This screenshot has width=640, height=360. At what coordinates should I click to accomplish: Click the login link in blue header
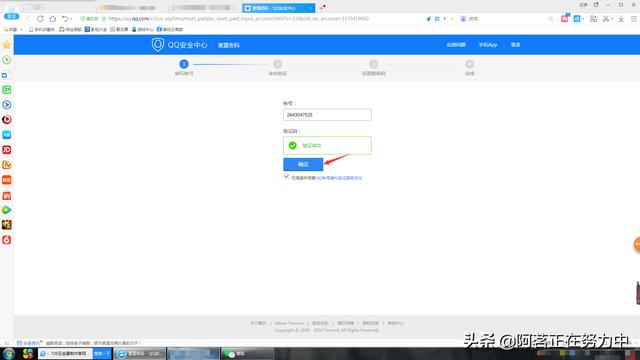[x=516, y=45]
